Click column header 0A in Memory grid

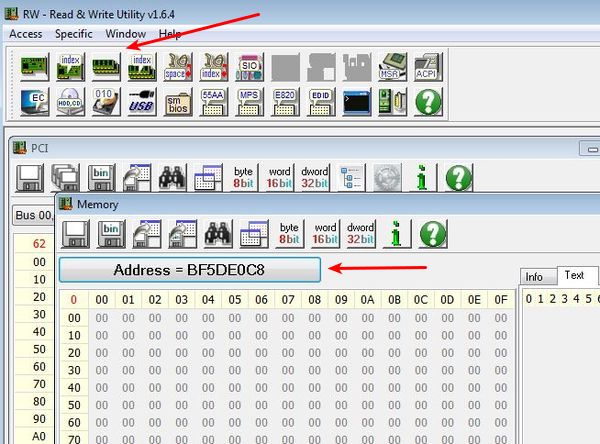tap(368, 300)
